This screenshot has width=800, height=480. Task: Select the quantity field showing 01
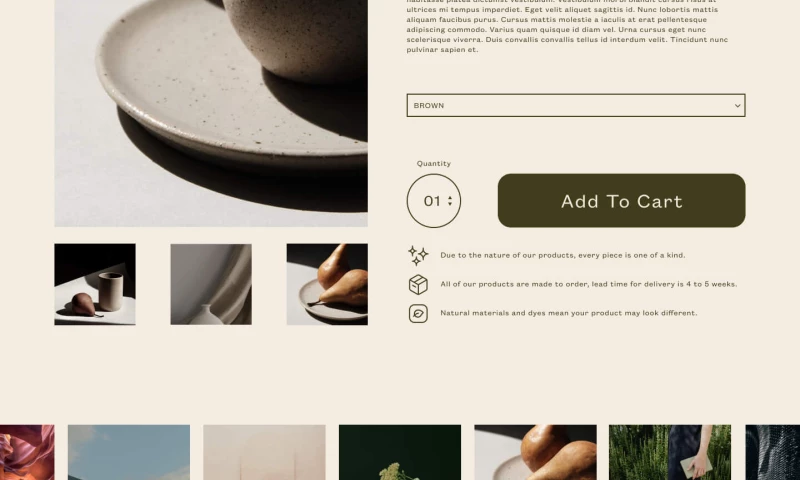click(x=434, y=201)
